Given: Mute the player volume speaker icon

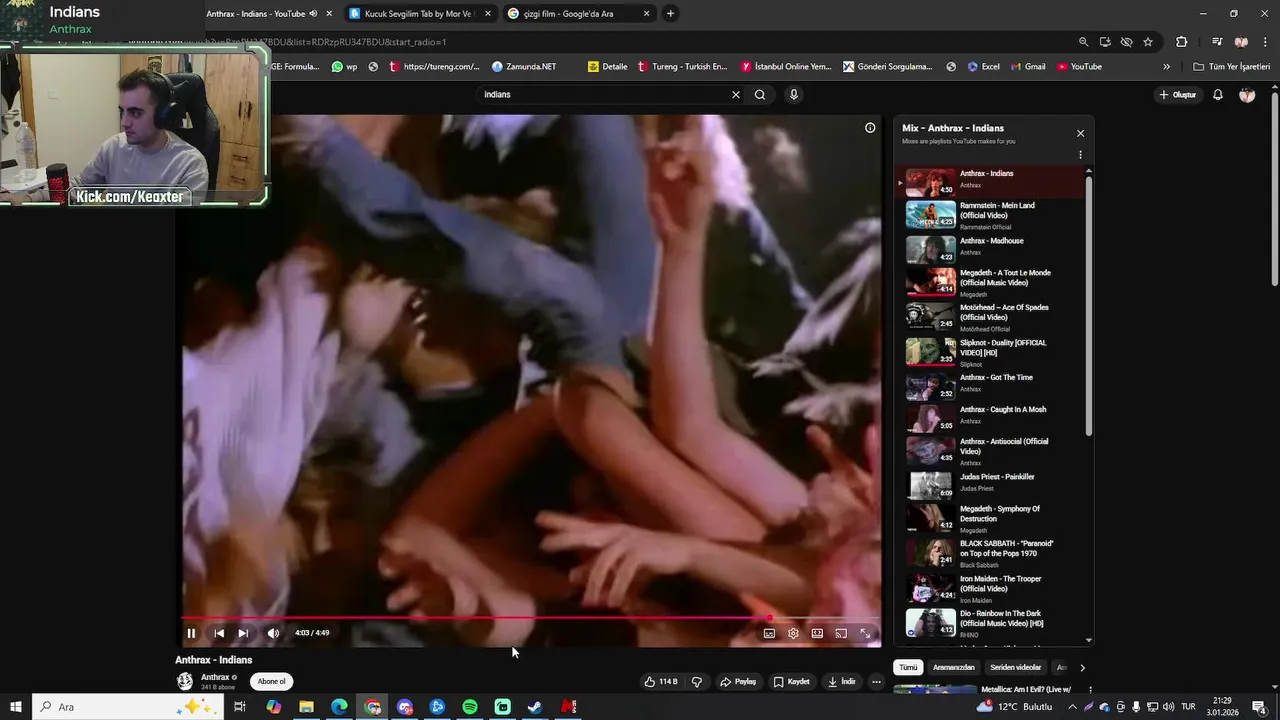Looking at the screenshot, I should click(273, 633).
